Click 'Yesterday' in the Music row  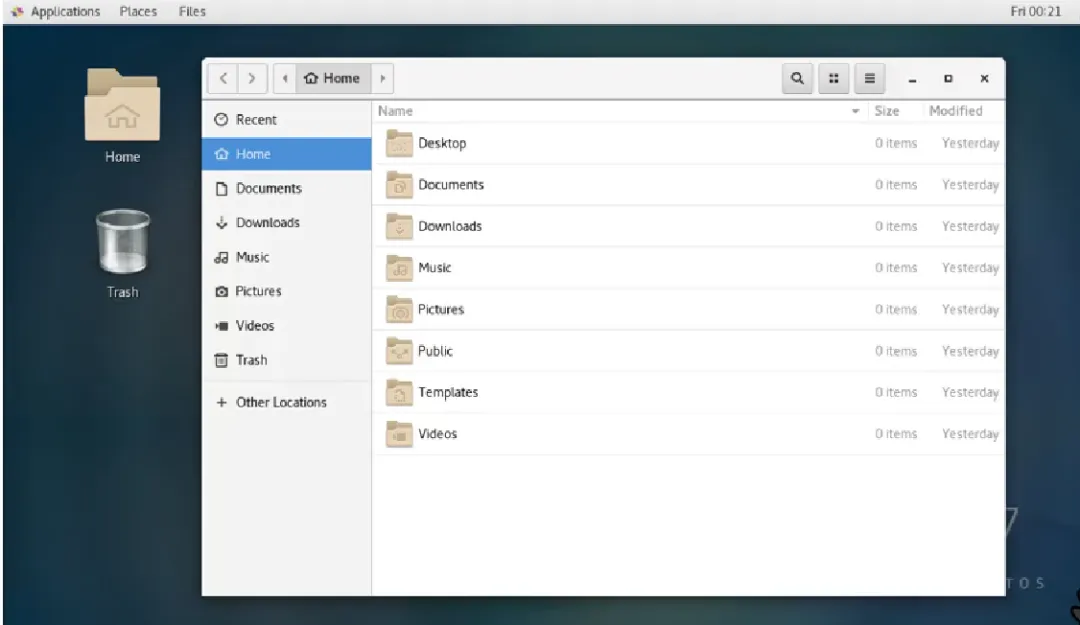click(970, 267)
